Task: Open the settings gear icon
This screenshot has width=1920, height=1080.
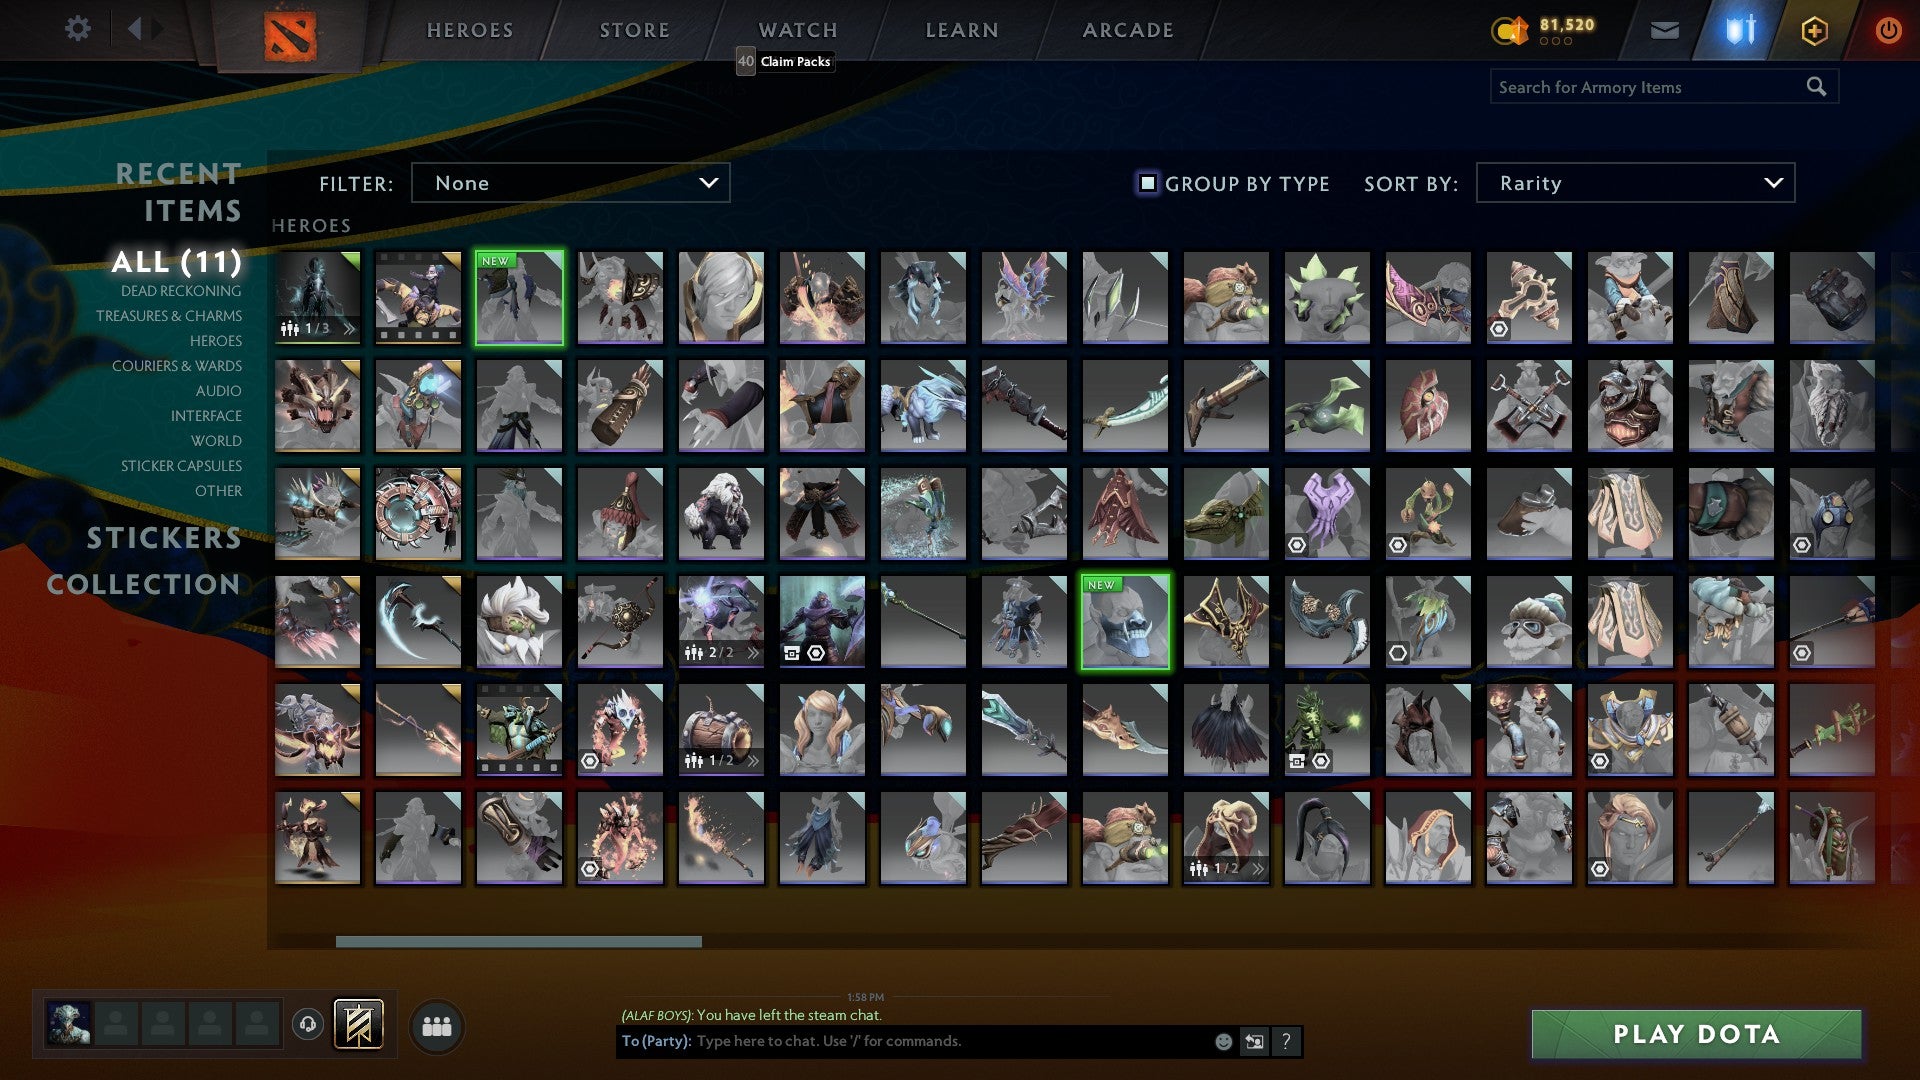Action: coord(77,29)
